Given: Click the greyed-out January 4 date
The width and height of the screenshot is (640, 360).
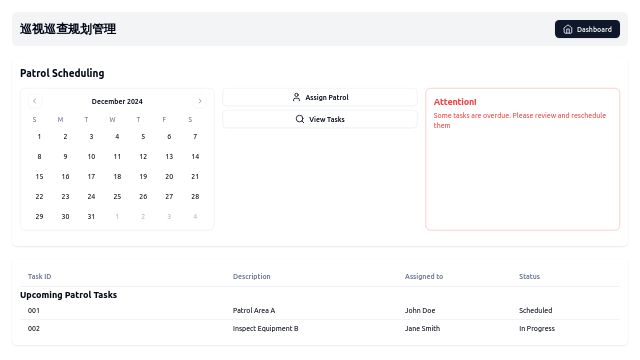Looking at the screenshot, I should (195, 216).
